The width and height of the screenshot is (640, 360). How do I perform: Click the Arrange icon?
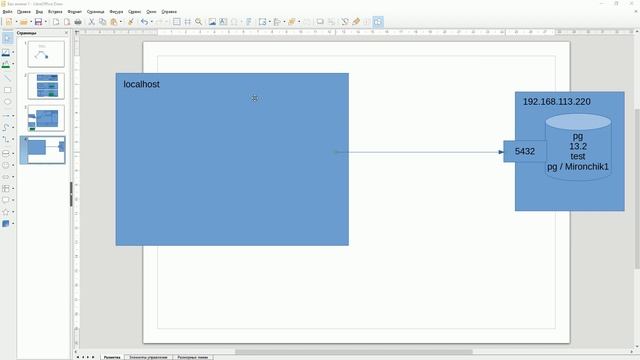tap(291, 22)
